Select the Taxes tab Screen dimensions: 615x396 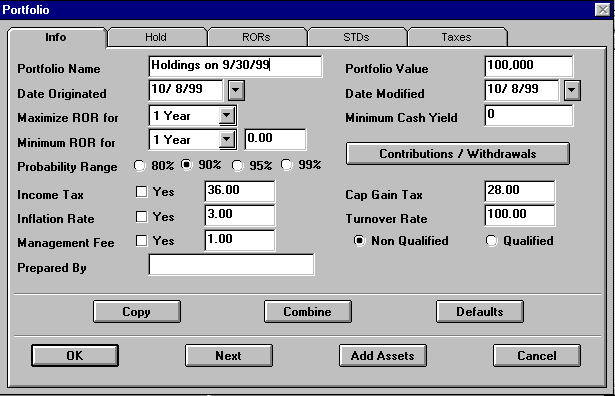point(457,37)
